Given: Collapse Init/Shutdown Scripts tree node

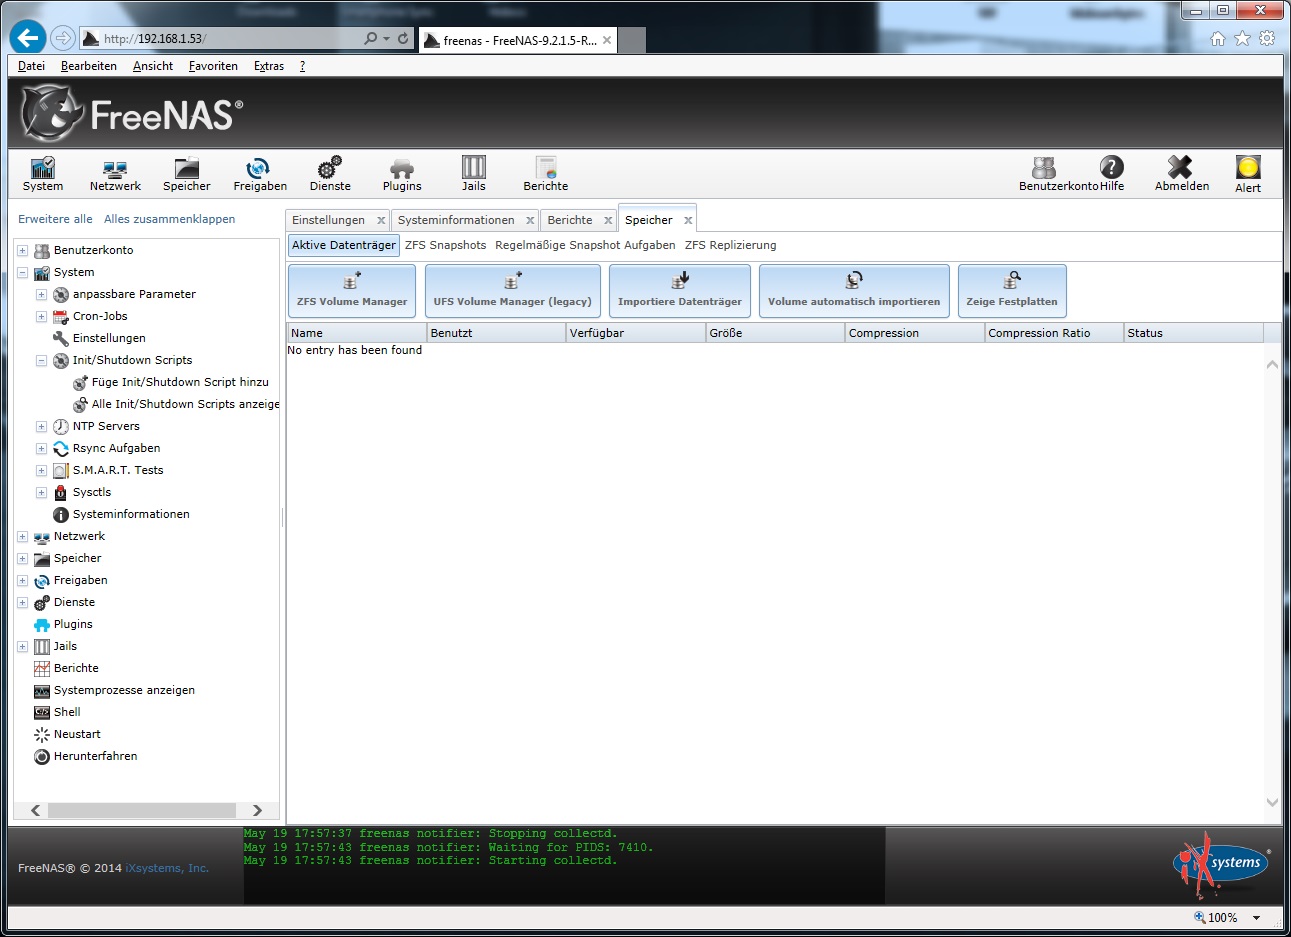Looking at the screenshot, I should click(41, 360).
